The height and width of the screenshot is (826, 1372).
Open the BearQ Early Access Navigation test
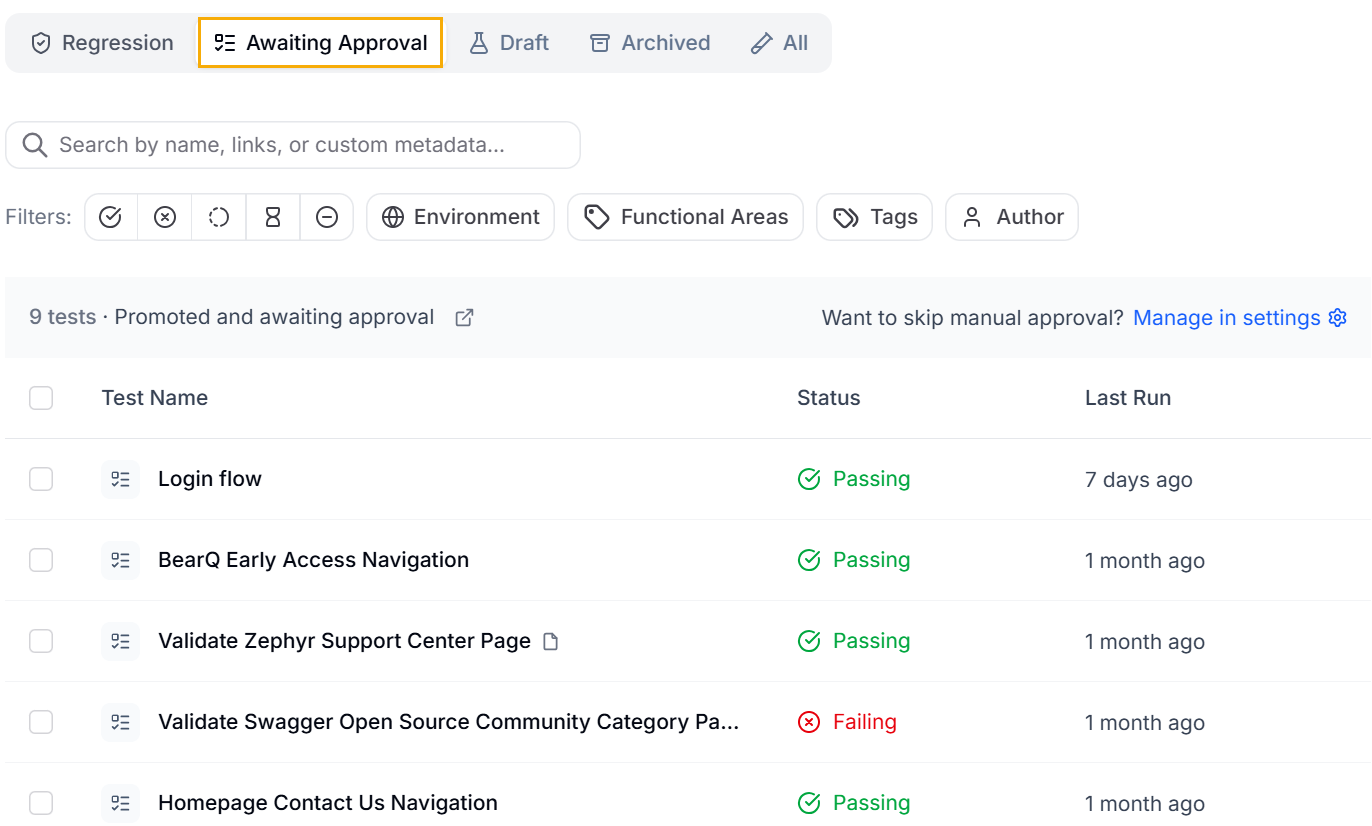pos(313,560)
